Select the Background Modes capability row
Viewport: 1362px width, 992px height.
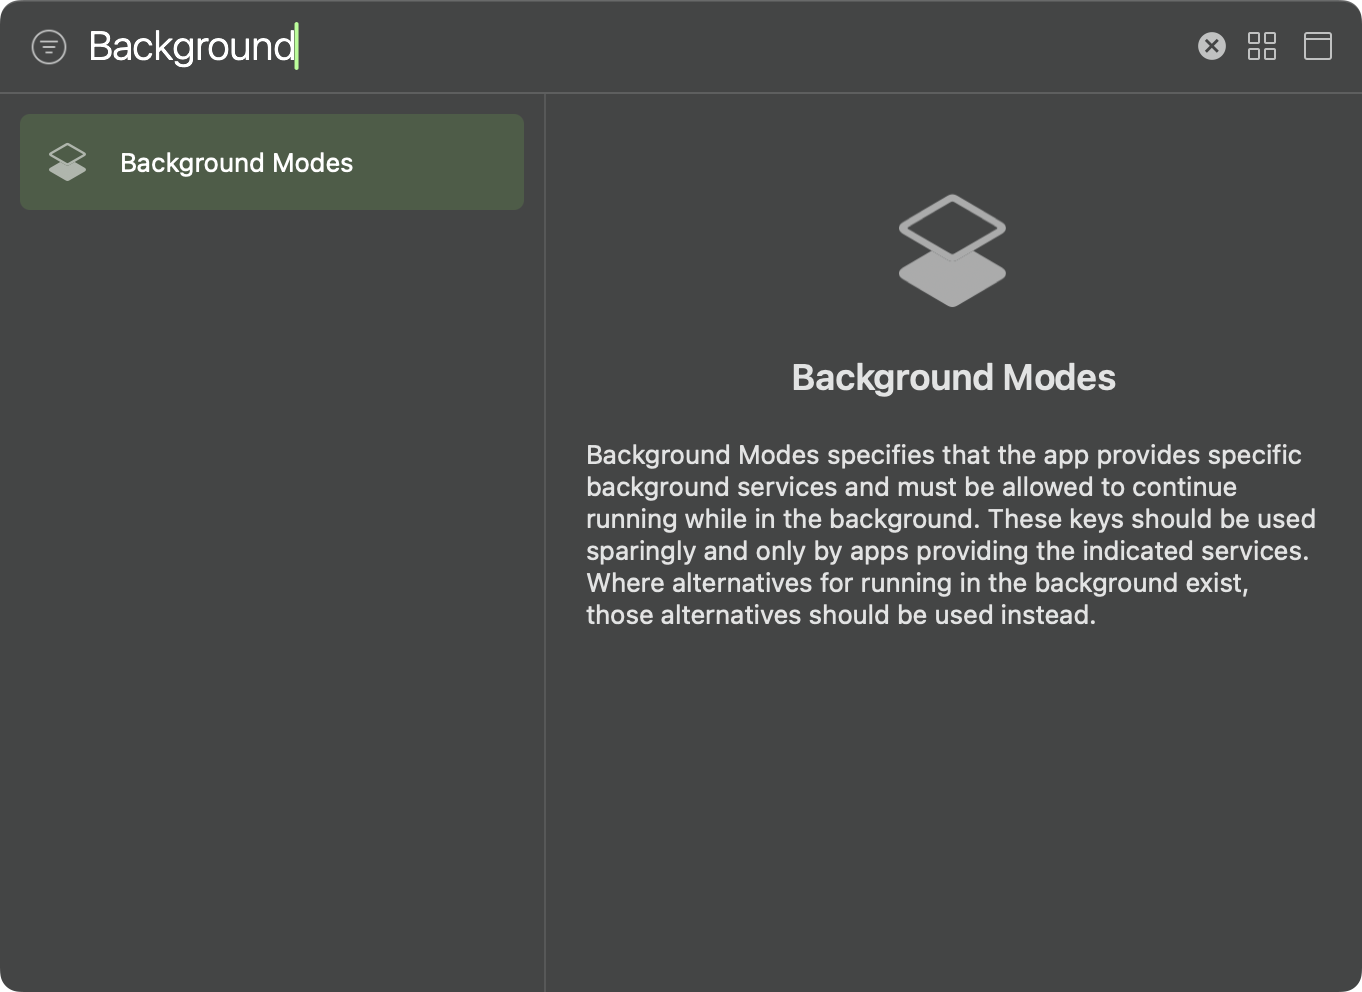click(271, 162)
